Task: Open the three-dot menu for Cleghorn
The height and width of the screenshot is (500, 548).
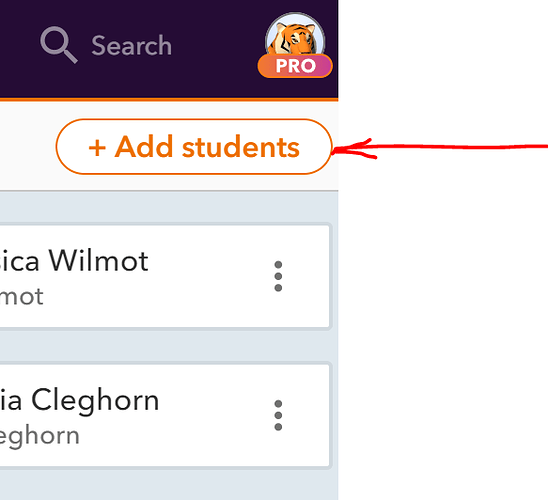Action: pyautogui.click(x=278, y=415)
